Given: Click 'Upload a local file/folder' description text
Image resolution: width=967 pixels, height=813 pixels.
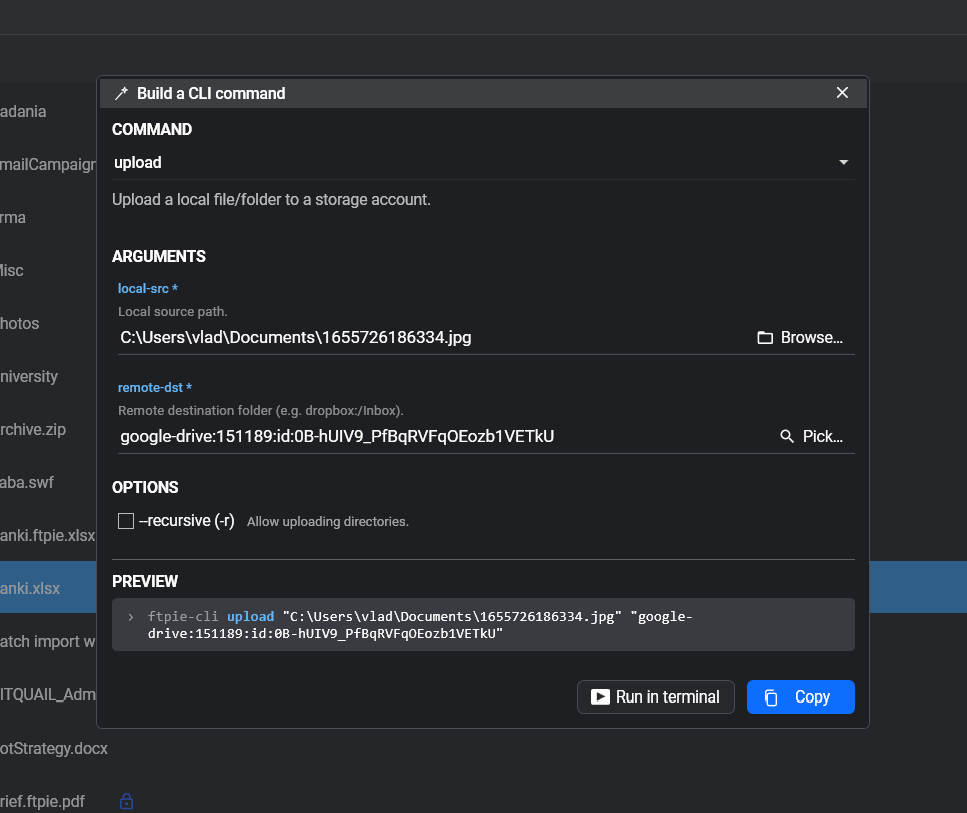Looking at the screenshot, I should tap(271, 200).
